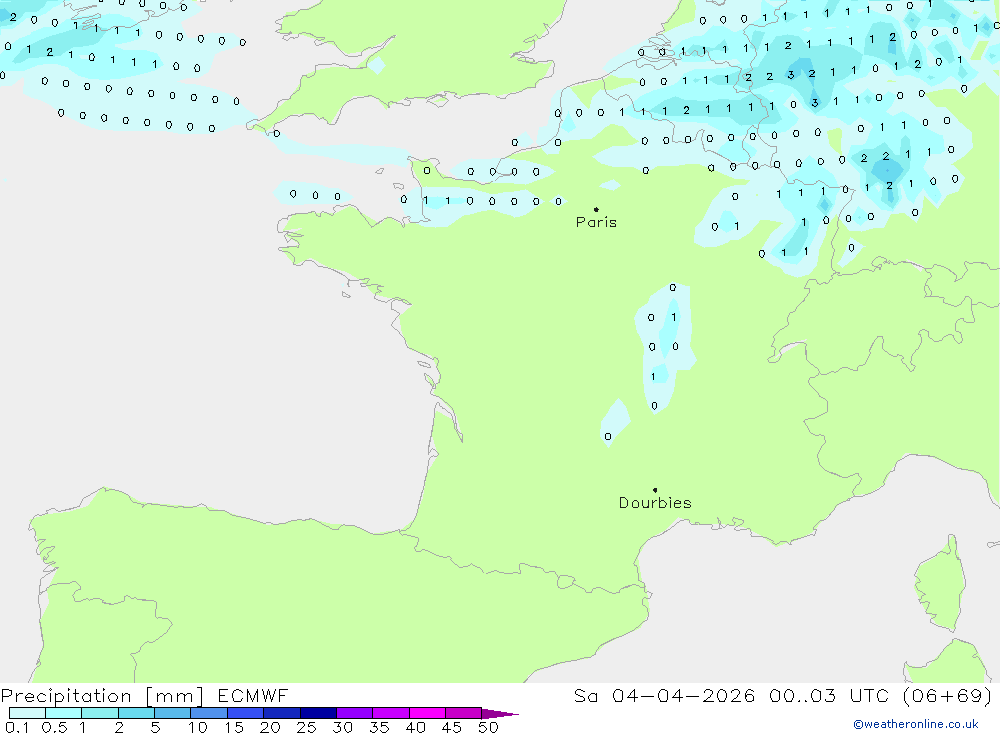The image size is (1000, 733).
Task: Click the ECMWF model label
Action: [x=253, y=696]
